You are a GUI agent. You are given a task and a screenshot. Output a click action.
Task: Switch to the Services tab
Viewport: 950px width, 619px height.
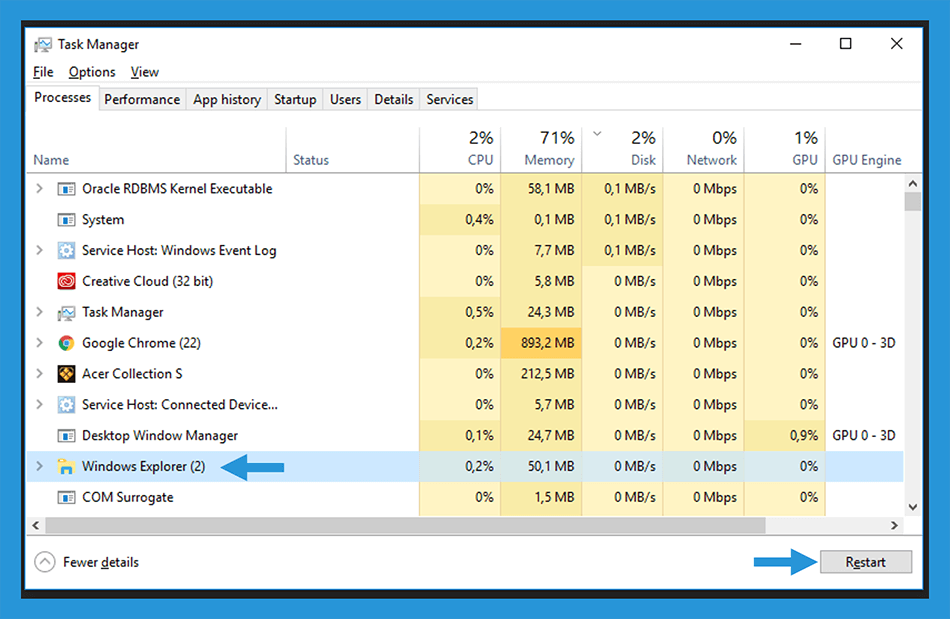(450, 99)
